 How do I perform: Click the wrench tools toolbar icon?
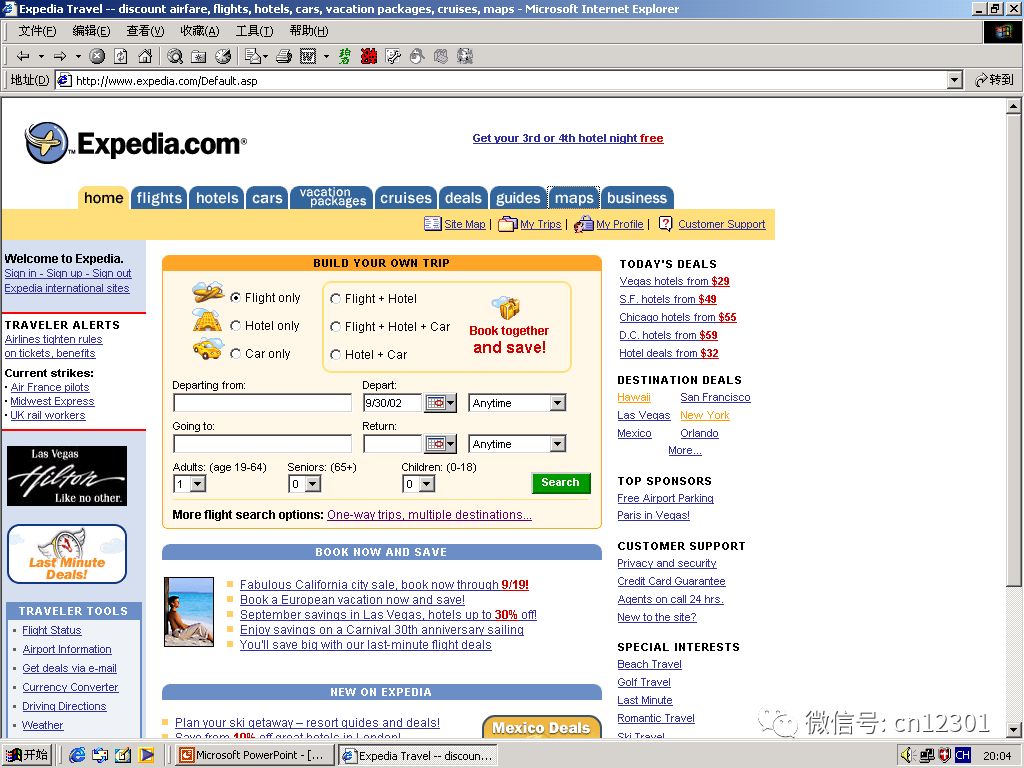(392, 57)
